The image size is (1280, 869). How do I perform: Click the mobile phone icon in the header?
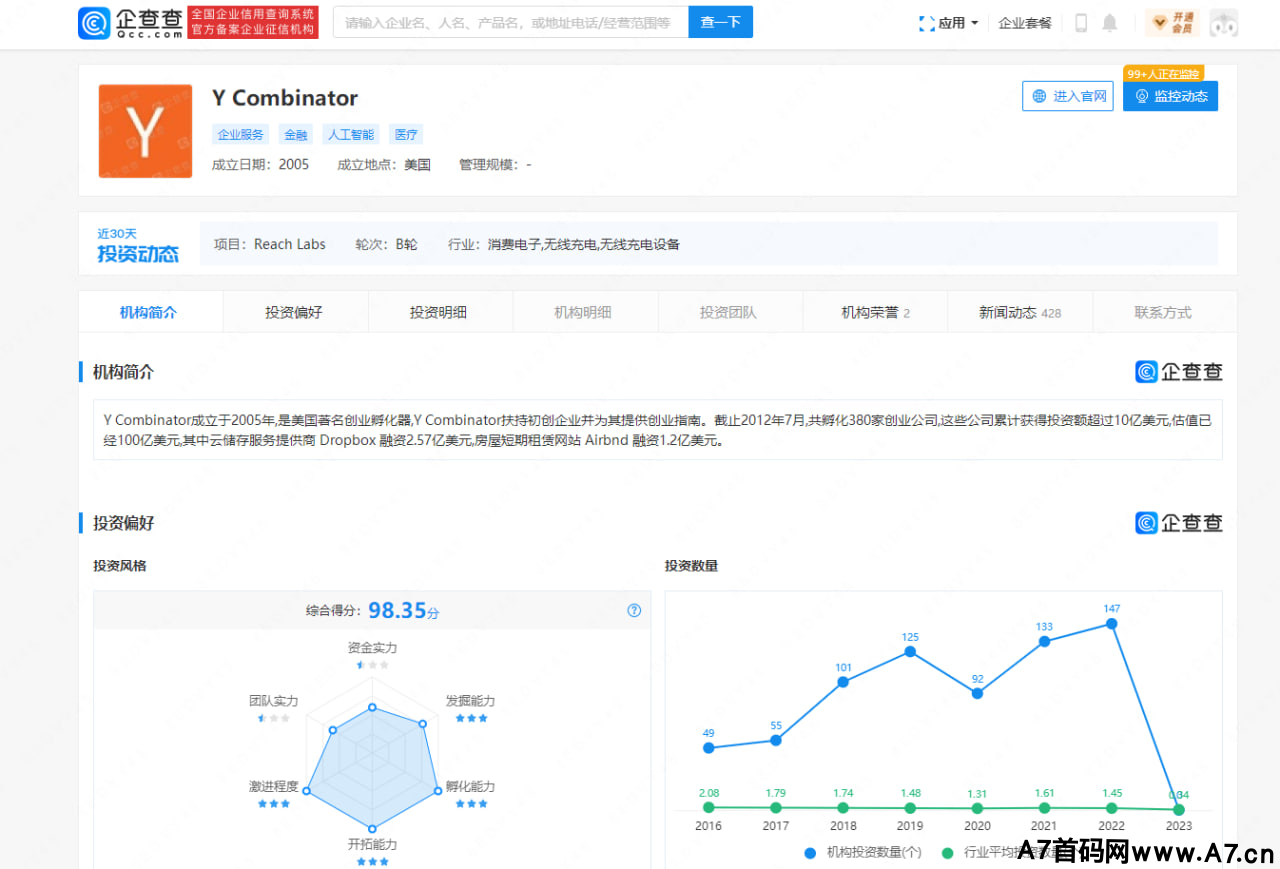coord(1081,23)
